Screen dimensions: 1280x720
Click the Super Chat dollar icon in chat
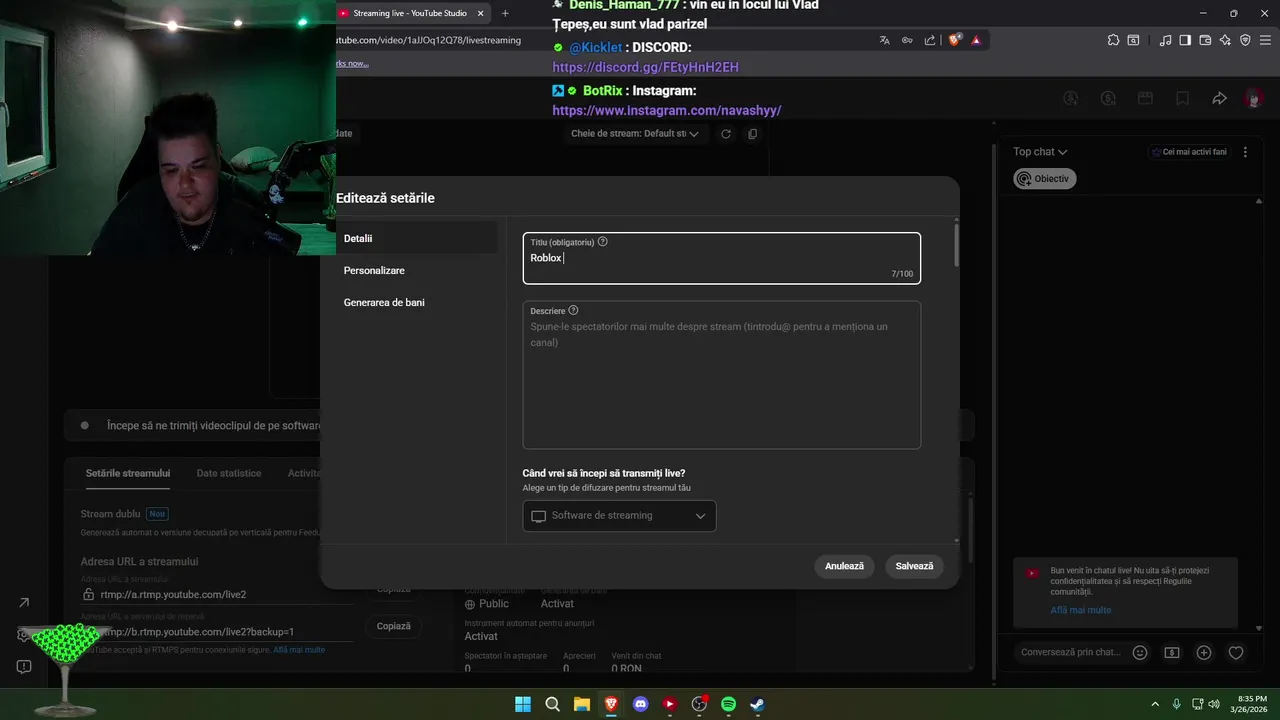coord(1172,652)
